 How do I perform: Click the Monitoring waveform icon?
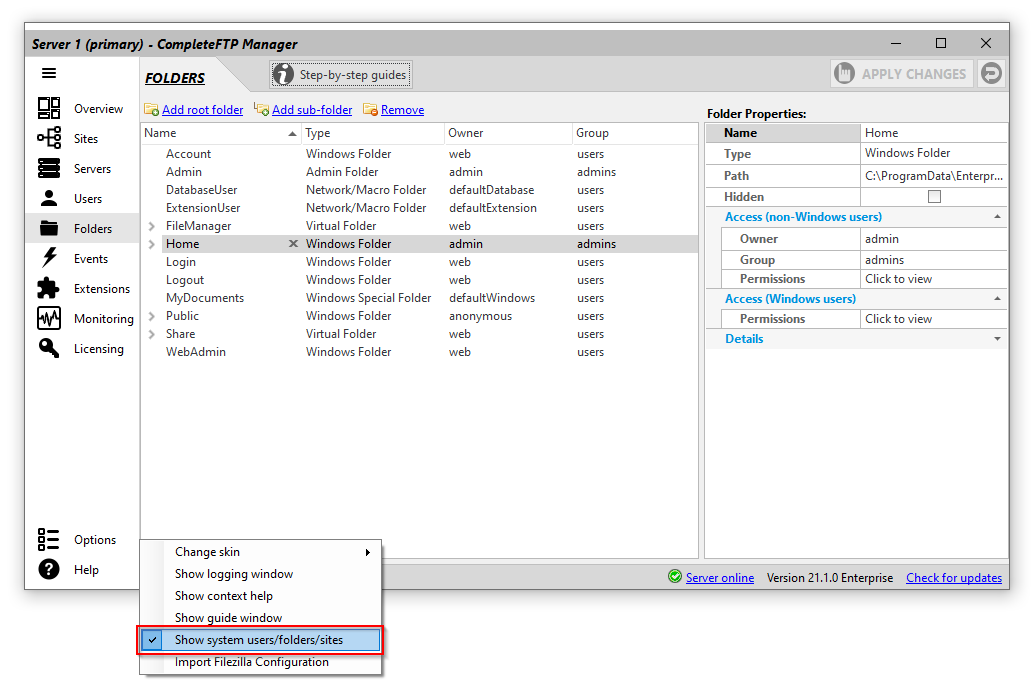49,318
